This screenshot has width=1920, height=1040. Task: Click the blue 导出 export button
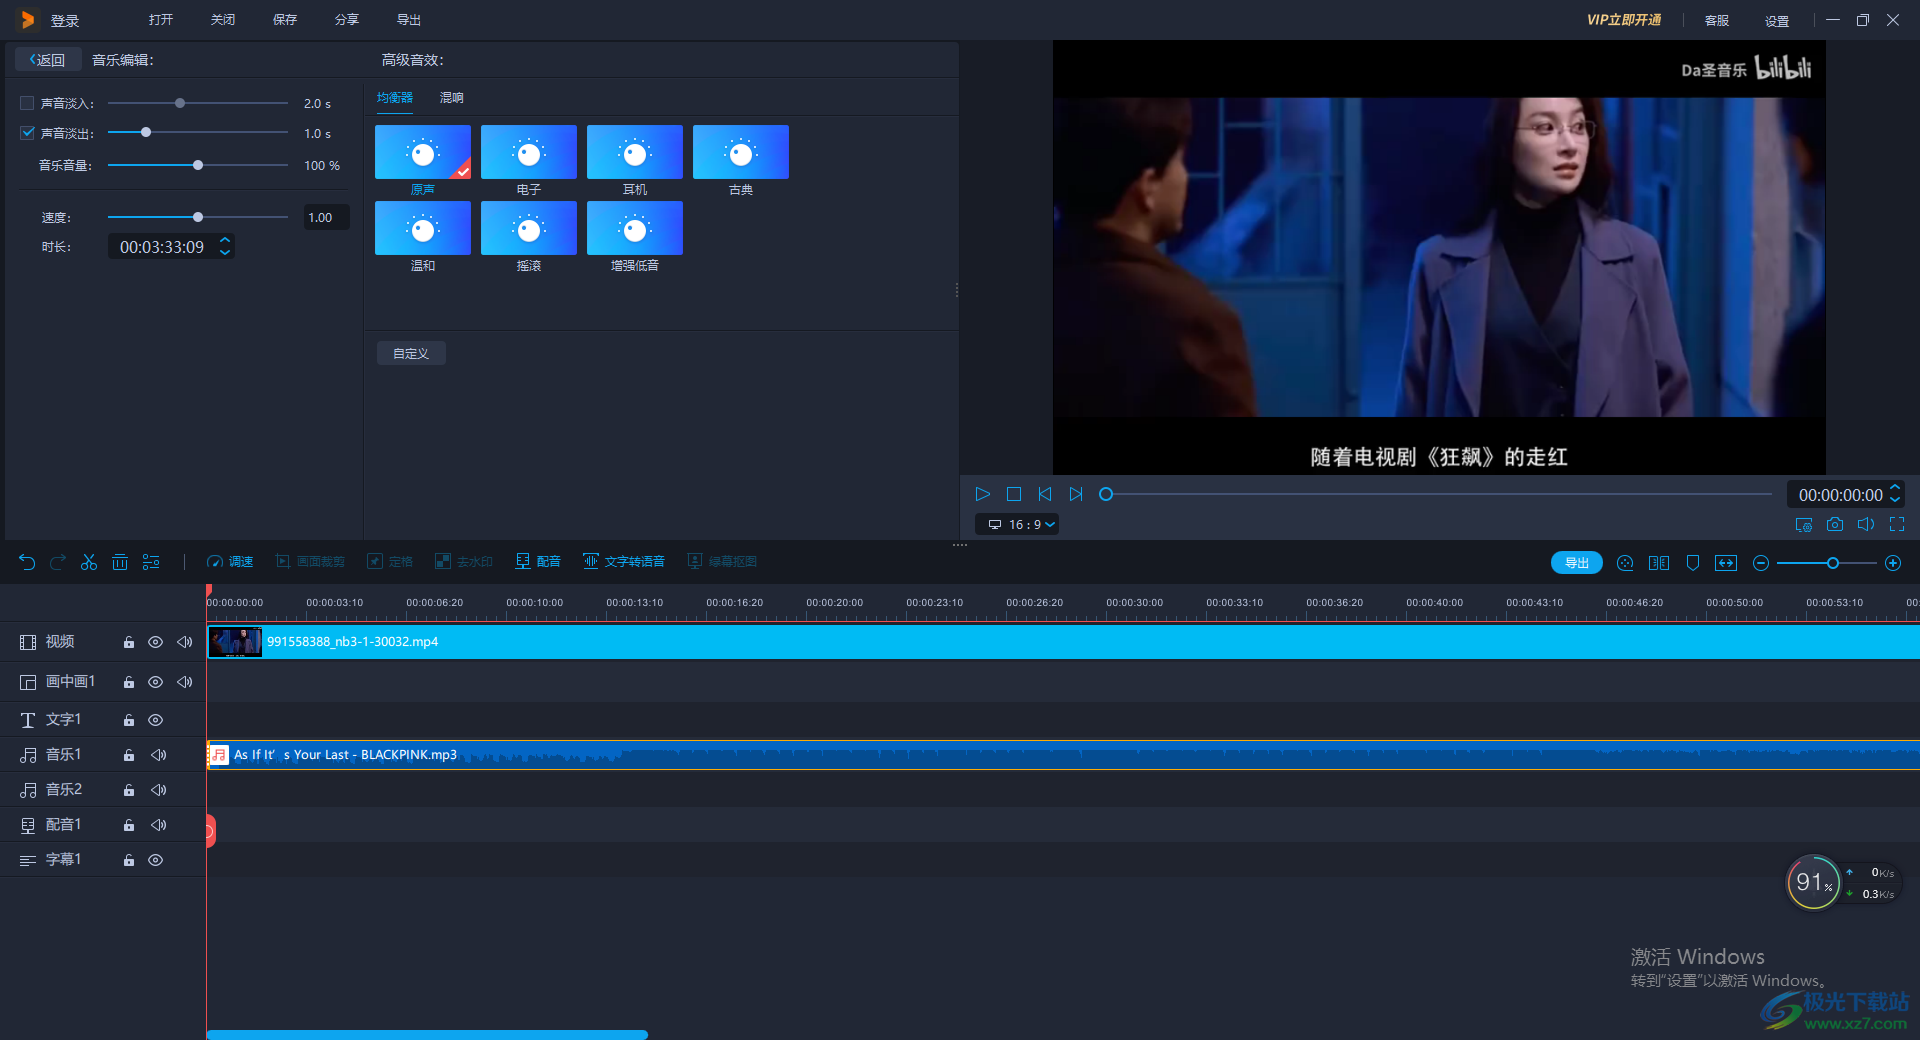(1577, 563)
